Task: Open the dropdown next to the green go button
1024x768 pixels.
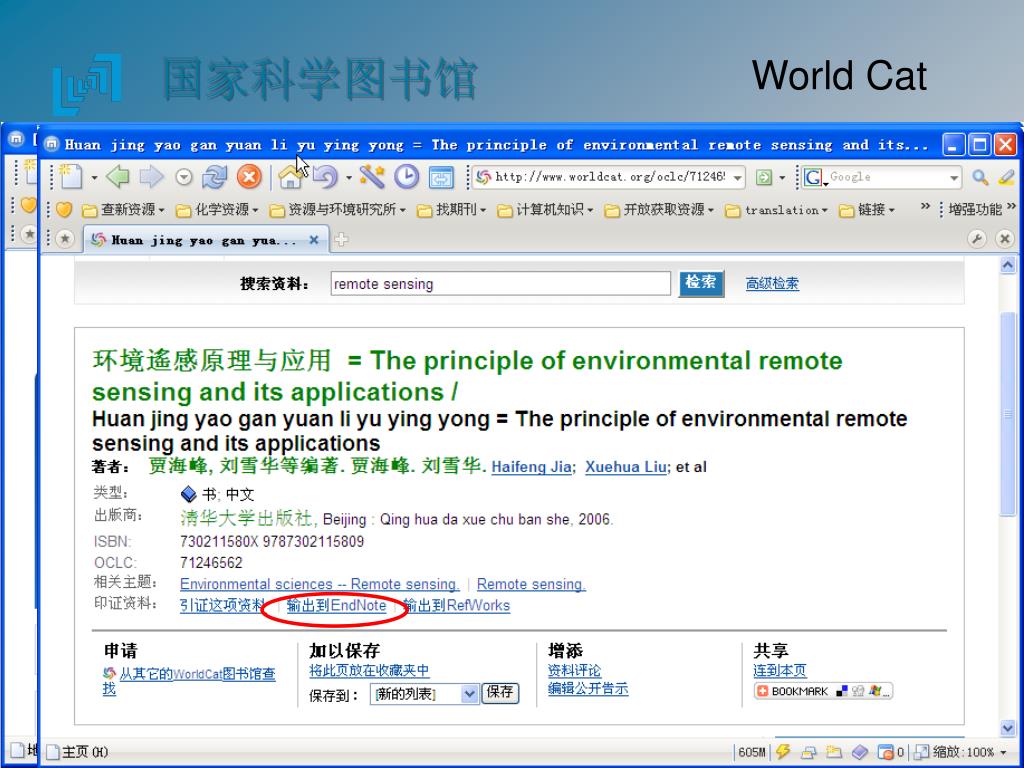Action: coord(782,177)
